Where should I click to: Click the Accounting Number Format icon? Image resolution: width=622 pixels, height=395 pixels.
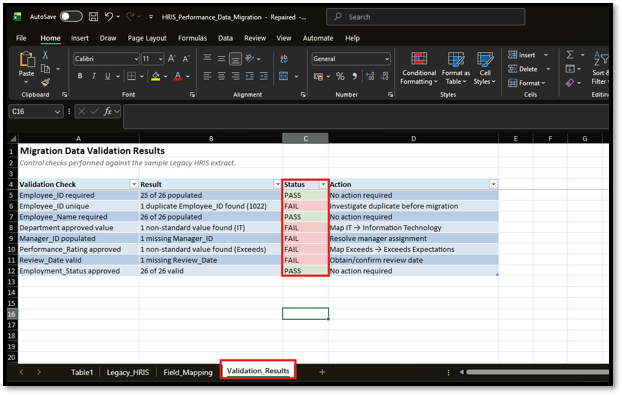319,76
